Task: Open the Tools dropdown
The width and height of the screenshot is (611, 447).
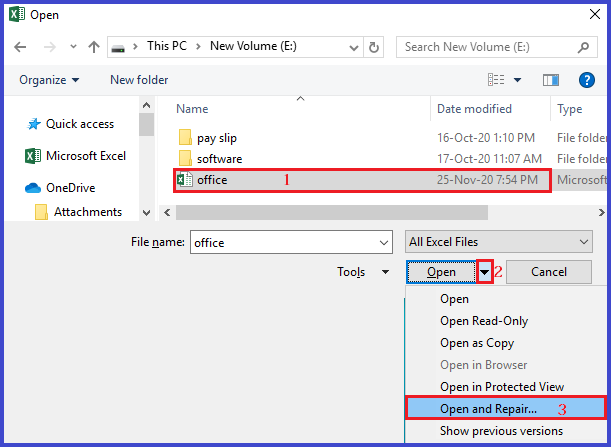Action: click(362, 272)
